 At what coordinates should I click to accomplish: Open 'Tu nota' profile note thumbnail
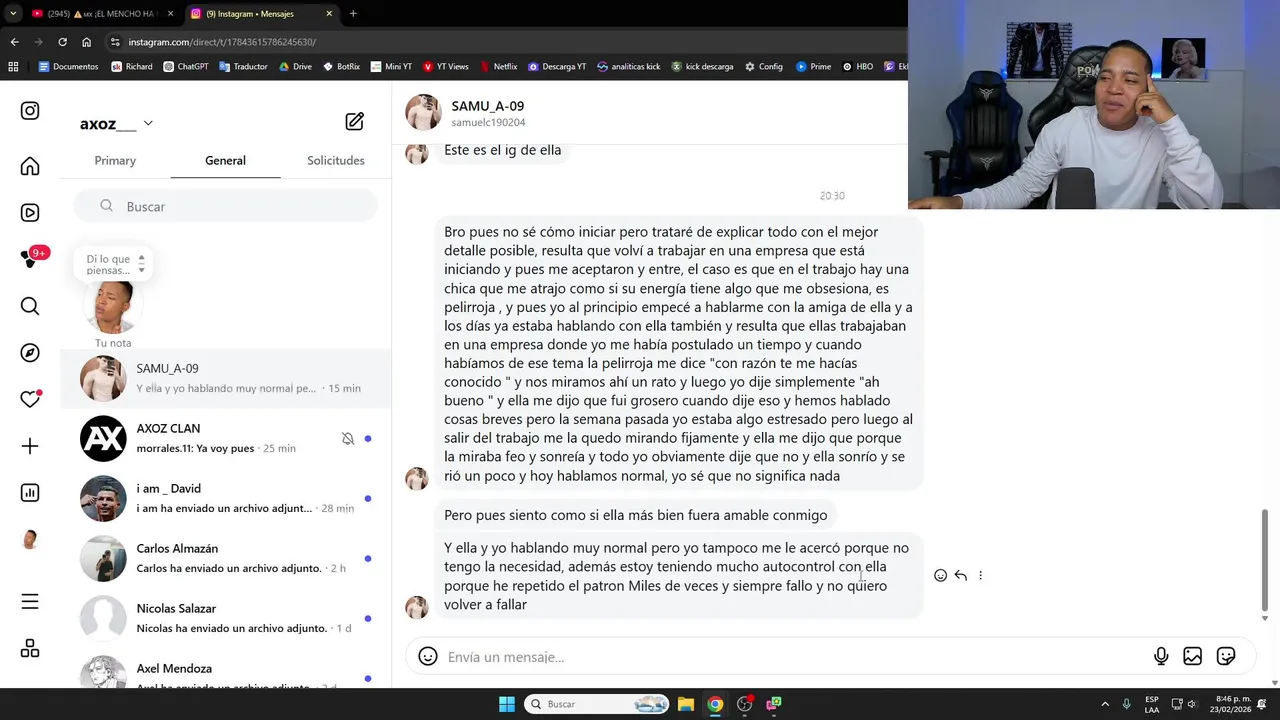112,307
